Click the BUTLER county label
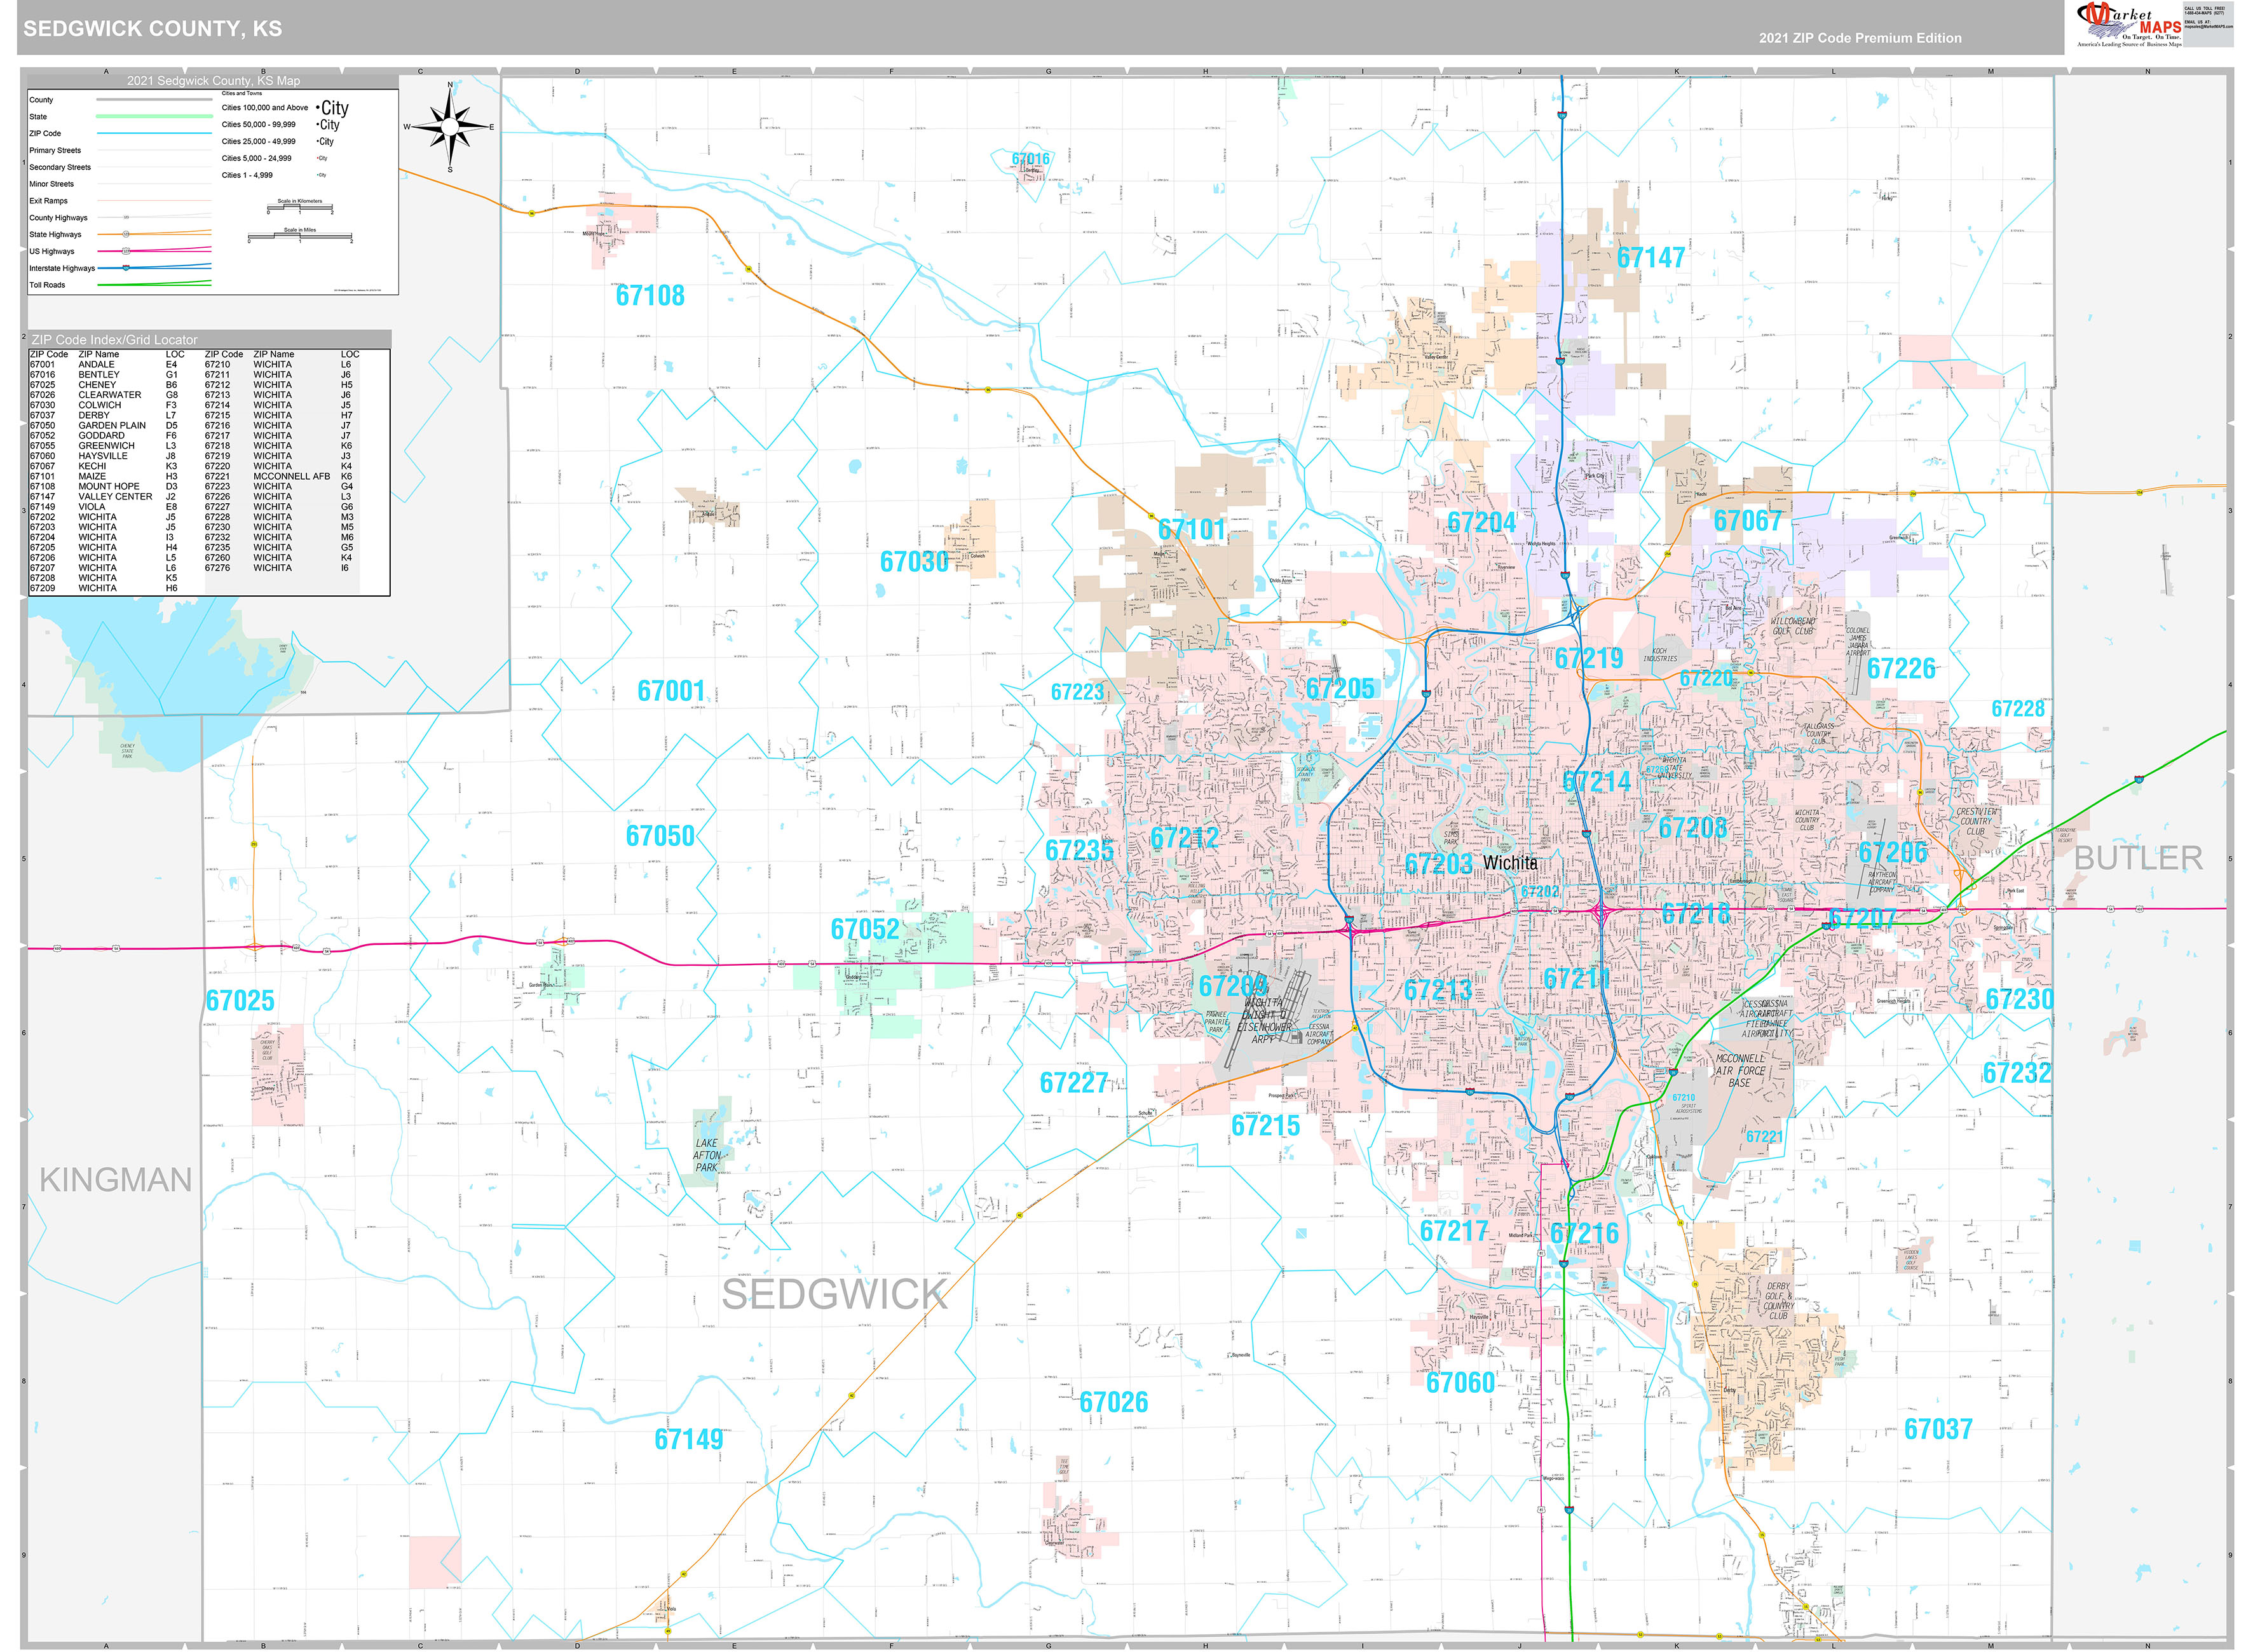2253x1652 pixels. point(2139,858)
